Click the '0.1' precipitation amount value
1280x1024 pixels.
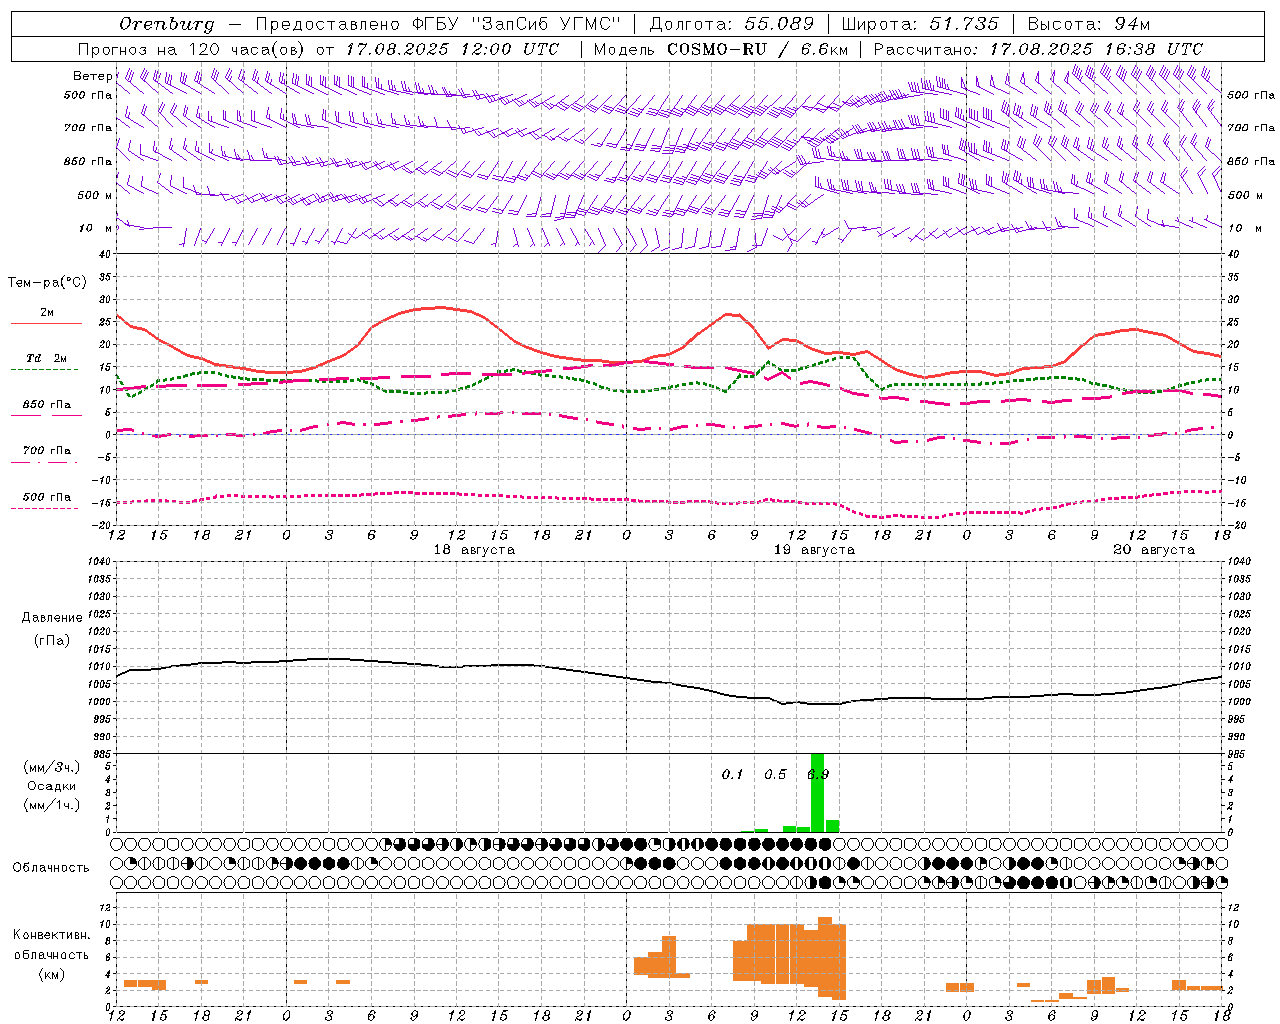point(732,775)
